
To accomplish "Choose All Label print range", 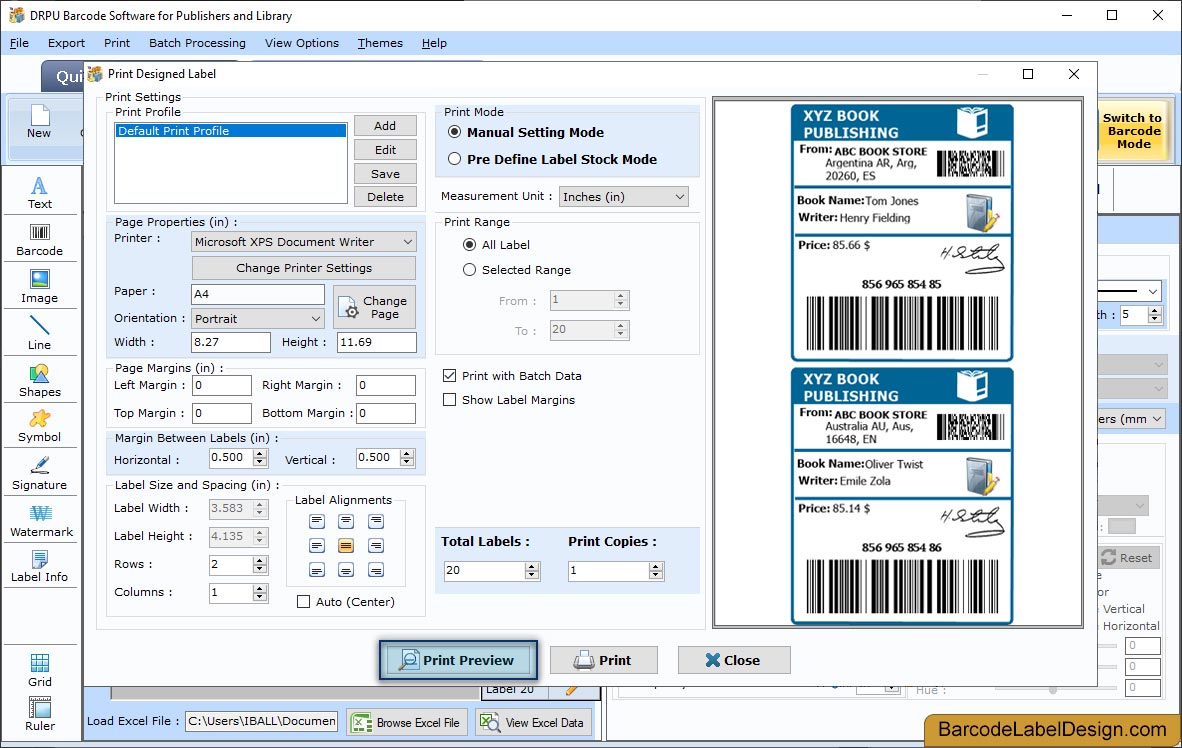I will point(469,244).
